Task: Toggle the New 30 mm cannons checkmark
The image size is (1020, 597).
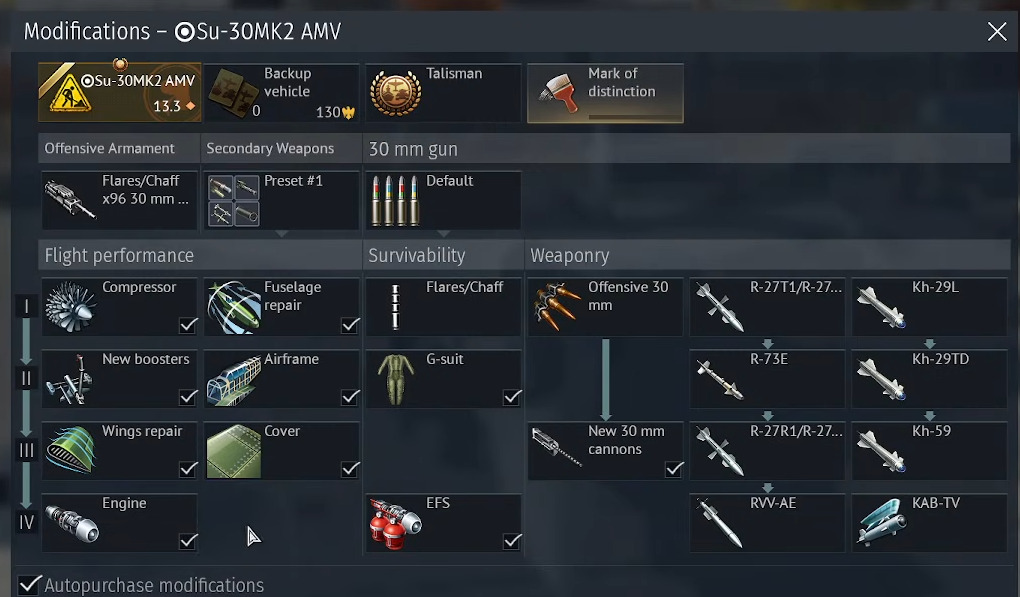Action: coord(674,468)
